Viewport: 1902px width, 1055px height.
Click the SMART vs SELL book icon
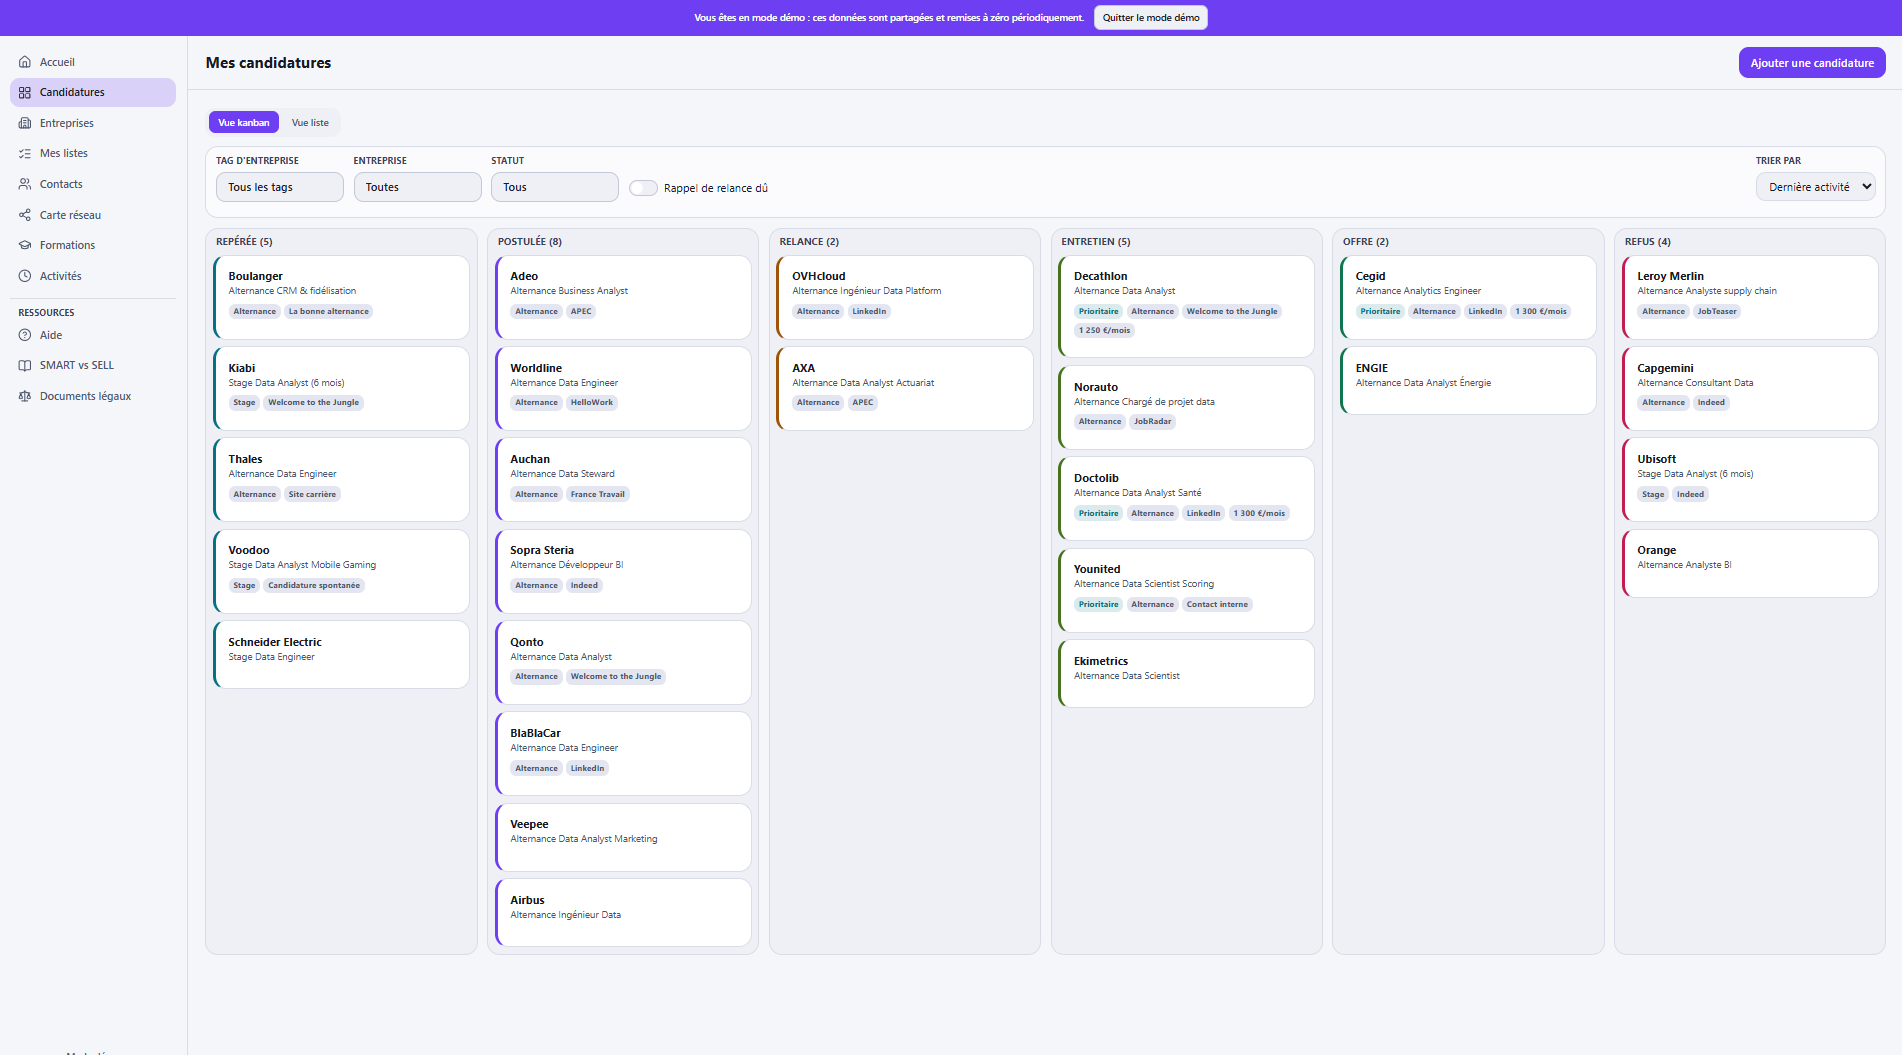point(25,365)
